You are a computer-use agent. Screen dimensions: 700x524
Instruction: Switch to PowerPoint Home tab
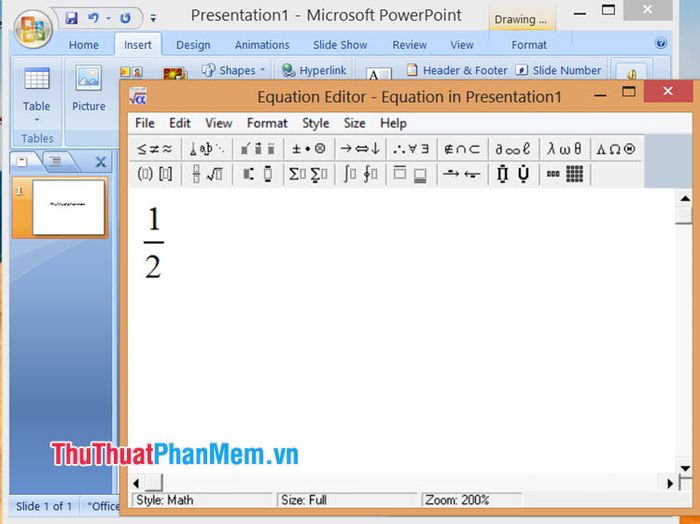[83, 45]
